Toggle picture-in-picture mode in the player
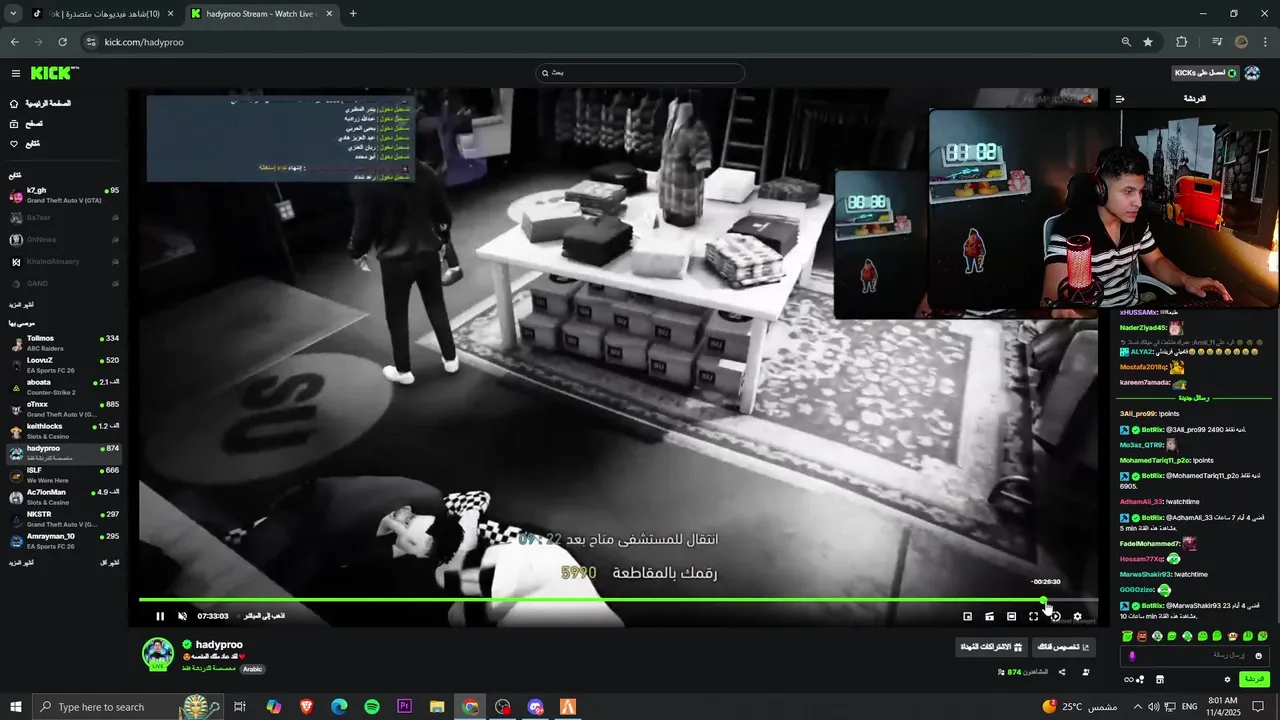1280x720 pixels. (x=967, y=616)
